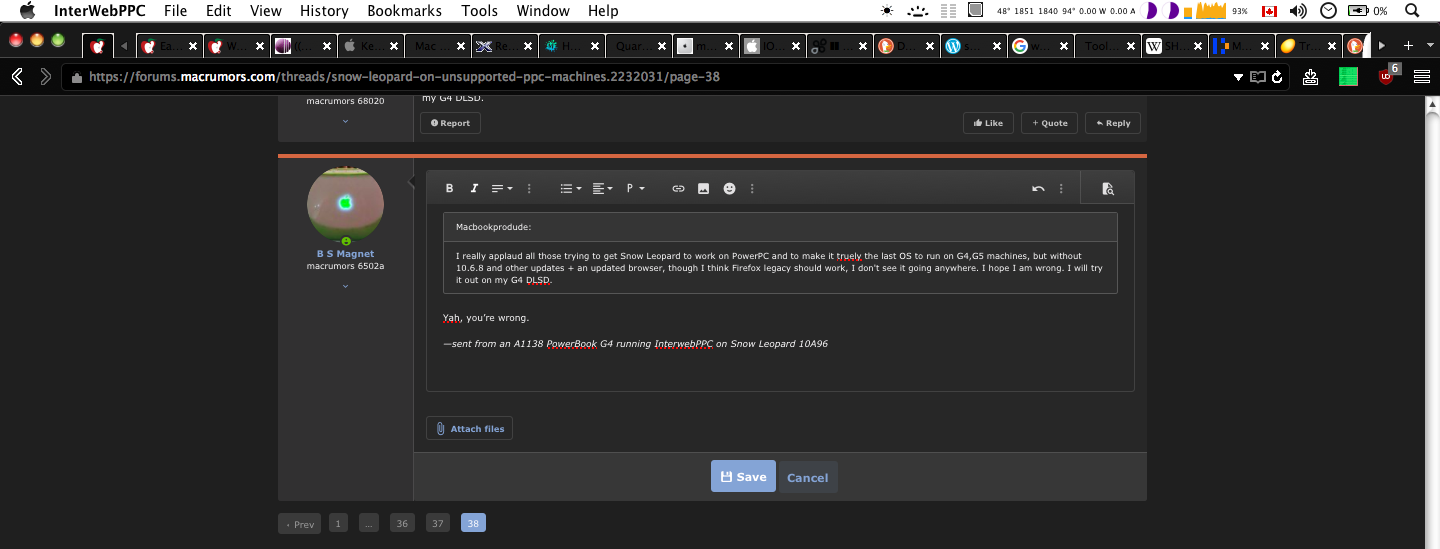Click the Attach files button

pyautogui.click(x=470, y=429)
